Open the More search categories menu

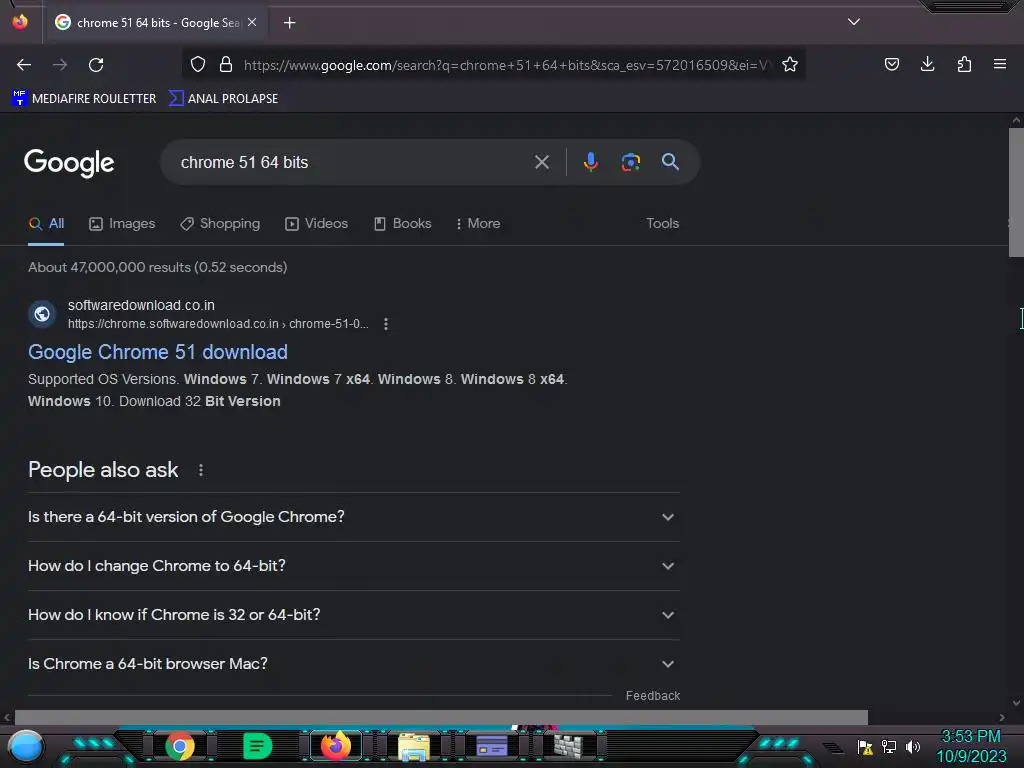pos(478,223)
